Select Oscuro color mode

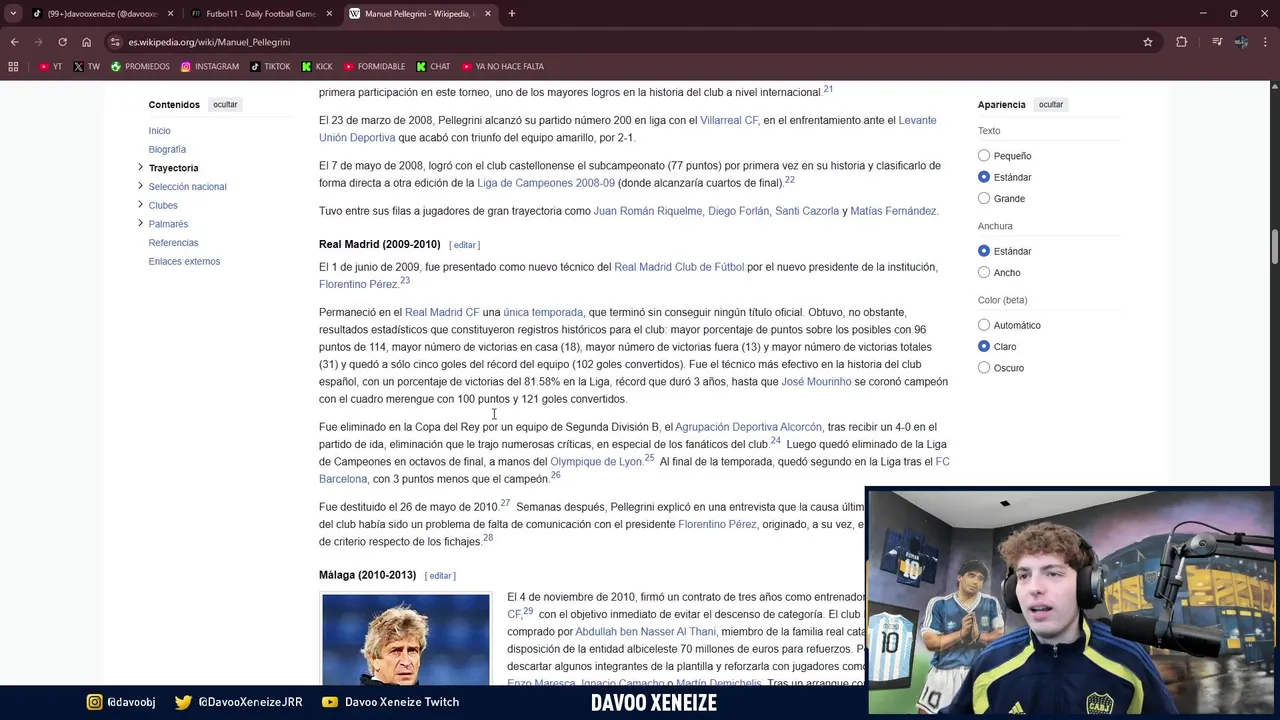[x=984, y=368]
